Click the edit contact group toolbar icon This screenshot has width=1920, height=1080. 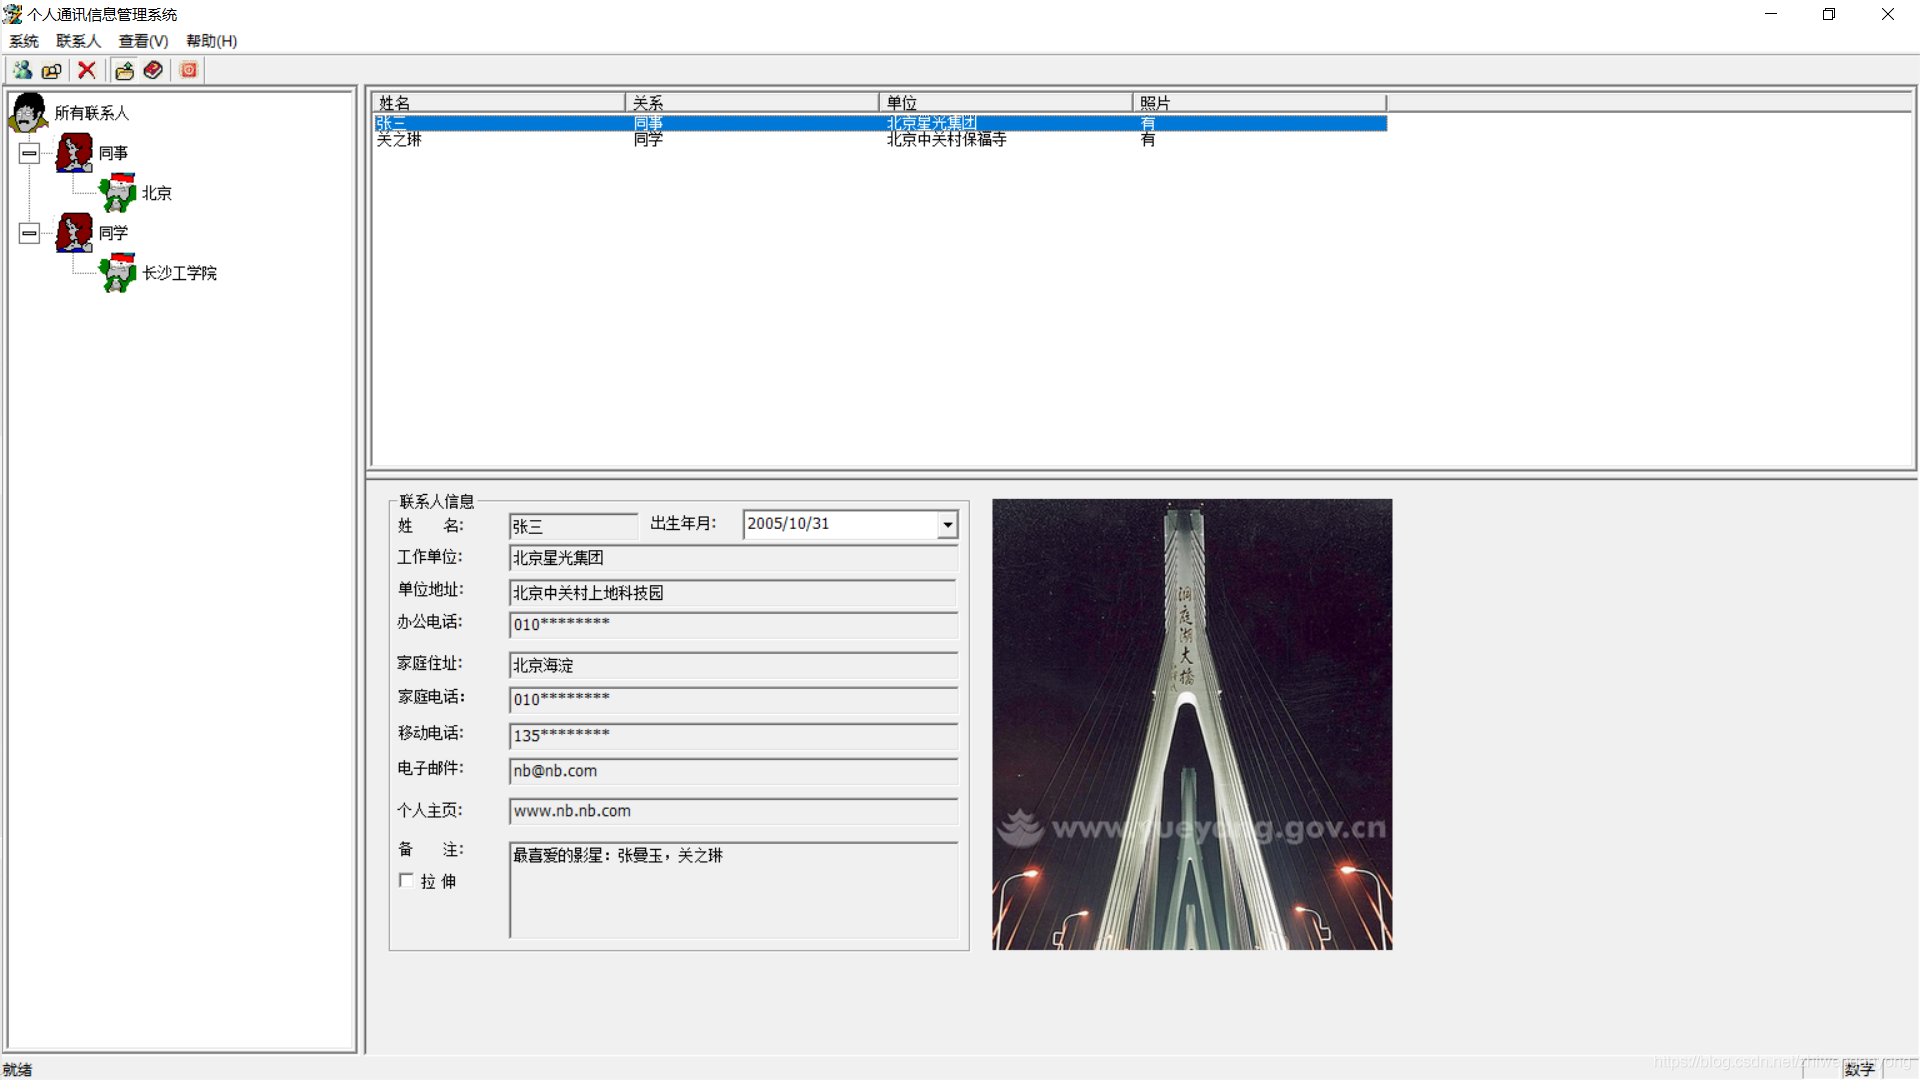(x=52, y=70)
